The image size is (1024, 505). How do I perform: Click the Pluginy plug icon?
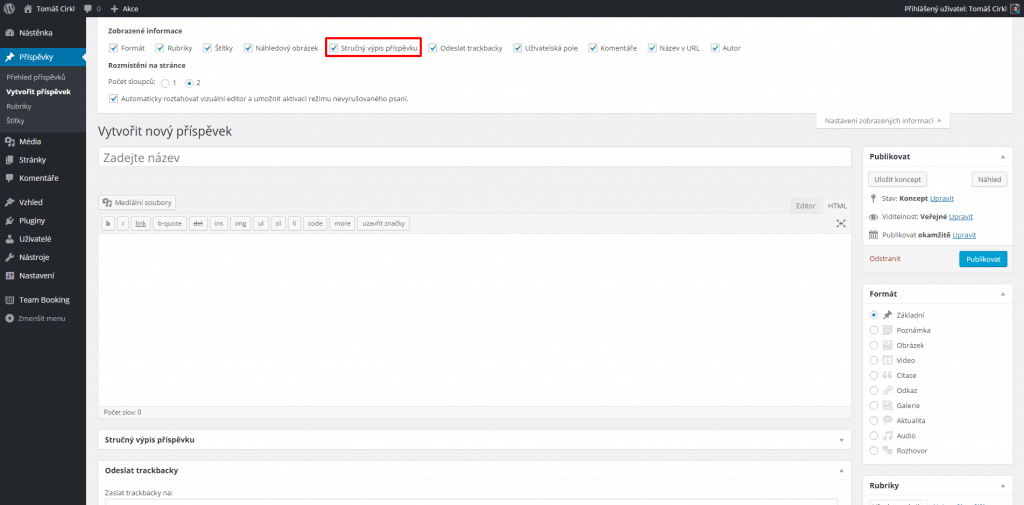10,220
